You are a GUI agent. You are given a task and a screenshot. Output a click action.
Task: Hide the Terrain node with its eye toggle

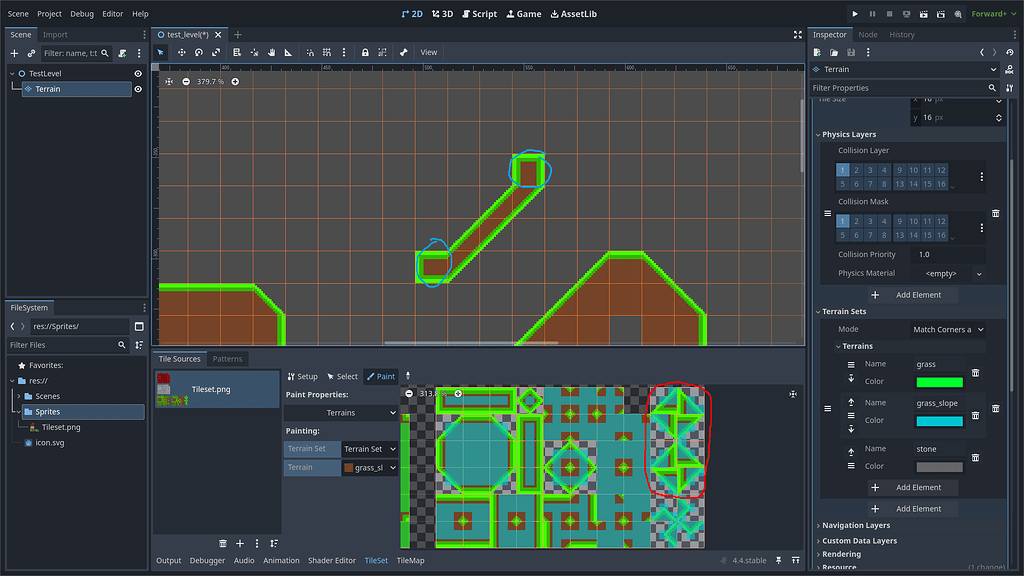click(137, 88)
